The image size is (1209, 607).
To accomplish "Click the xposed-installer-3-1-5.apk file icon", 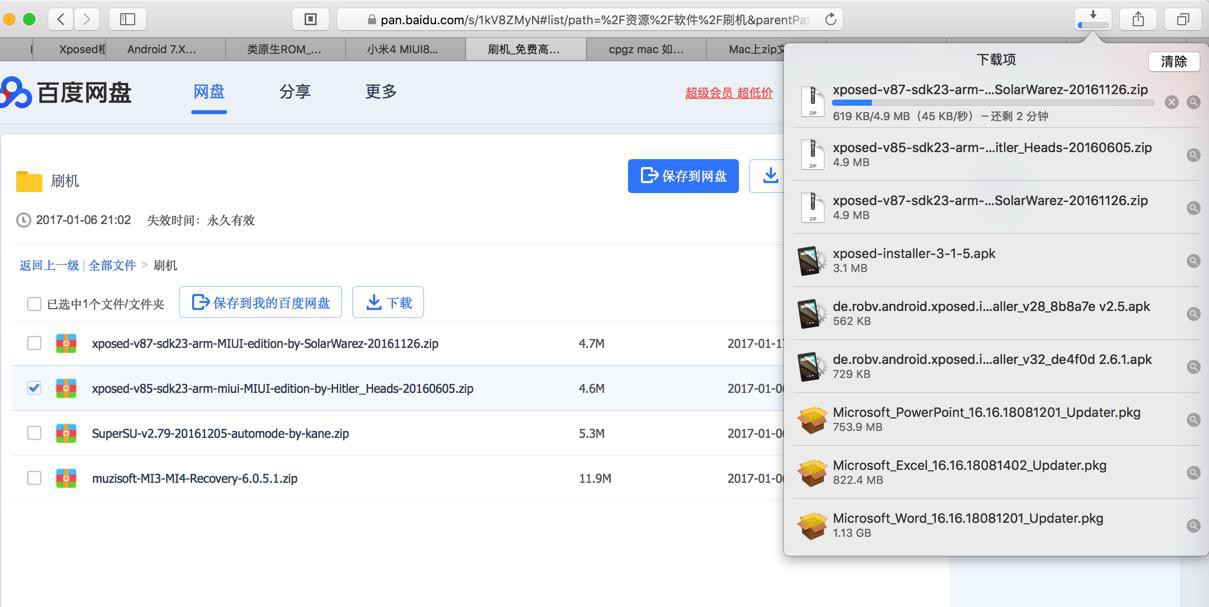I will coord(812,260).
